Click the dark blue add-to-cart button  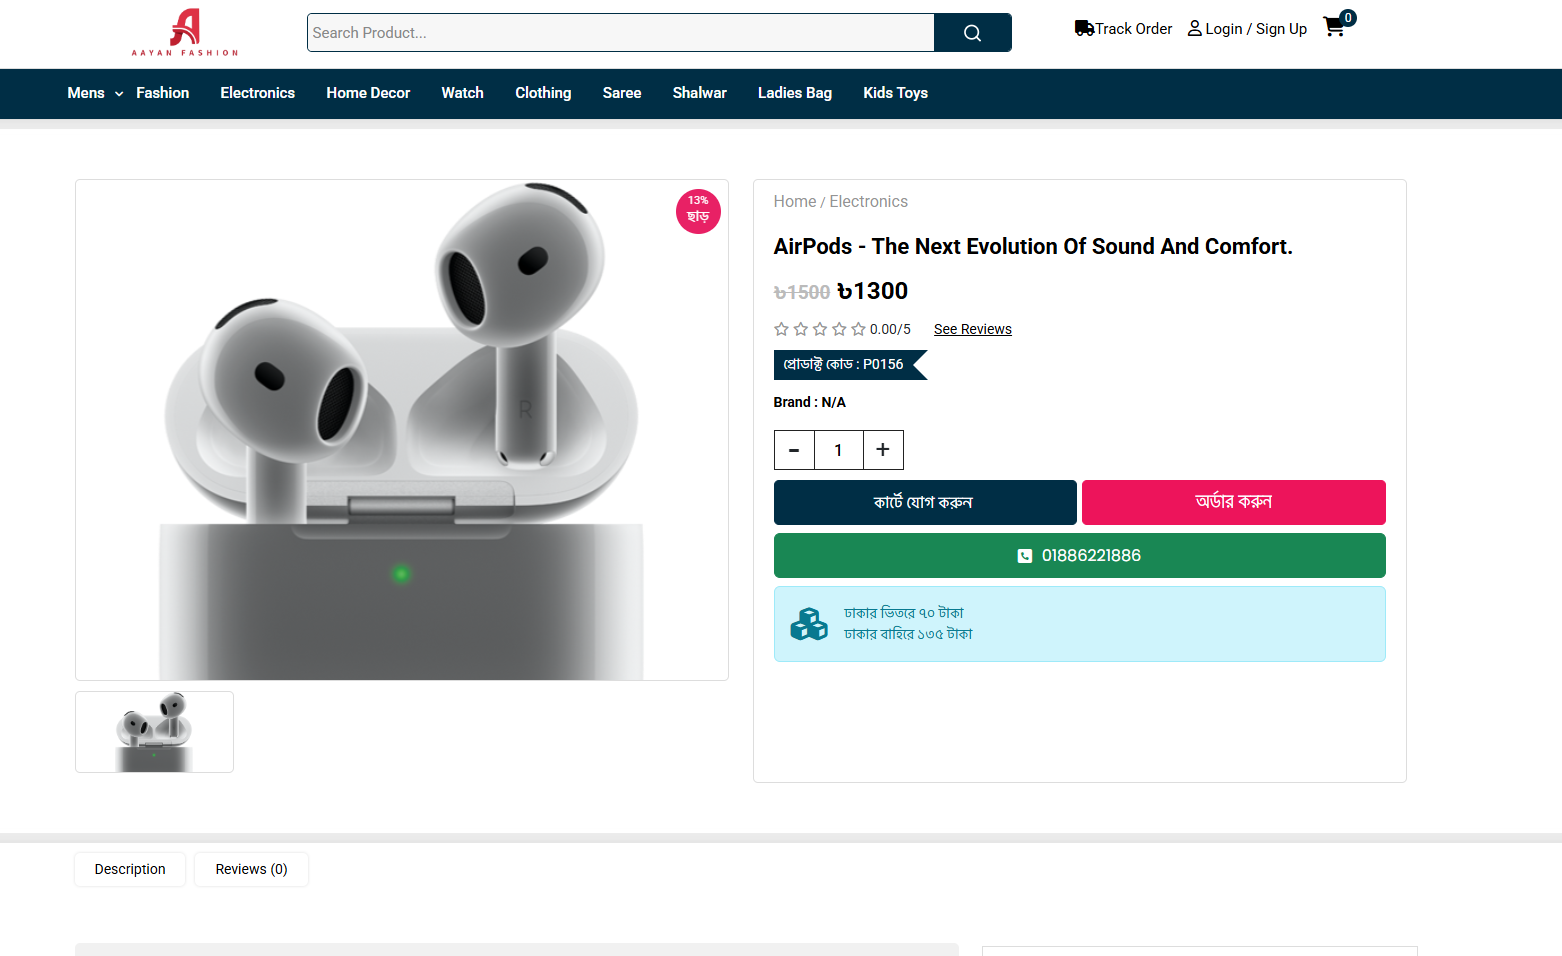point(925,502)
